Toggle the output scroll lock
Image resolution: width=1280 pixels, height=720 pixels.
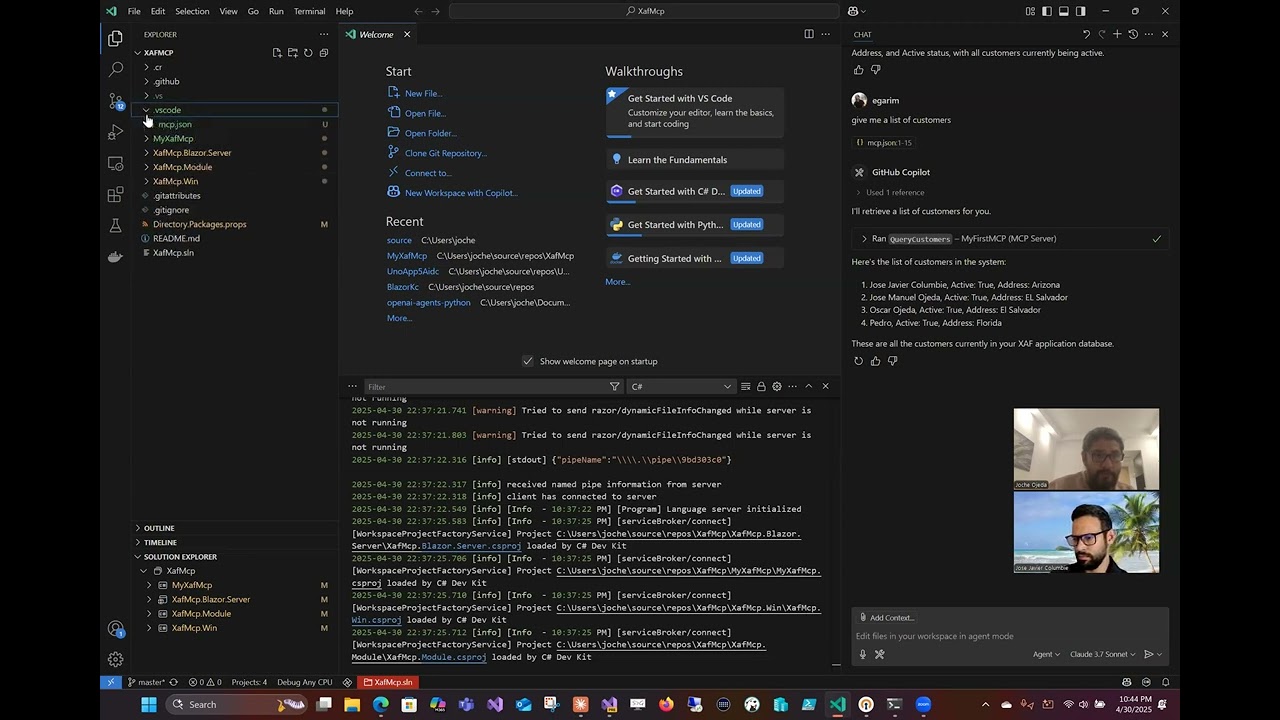click(761, 386)
